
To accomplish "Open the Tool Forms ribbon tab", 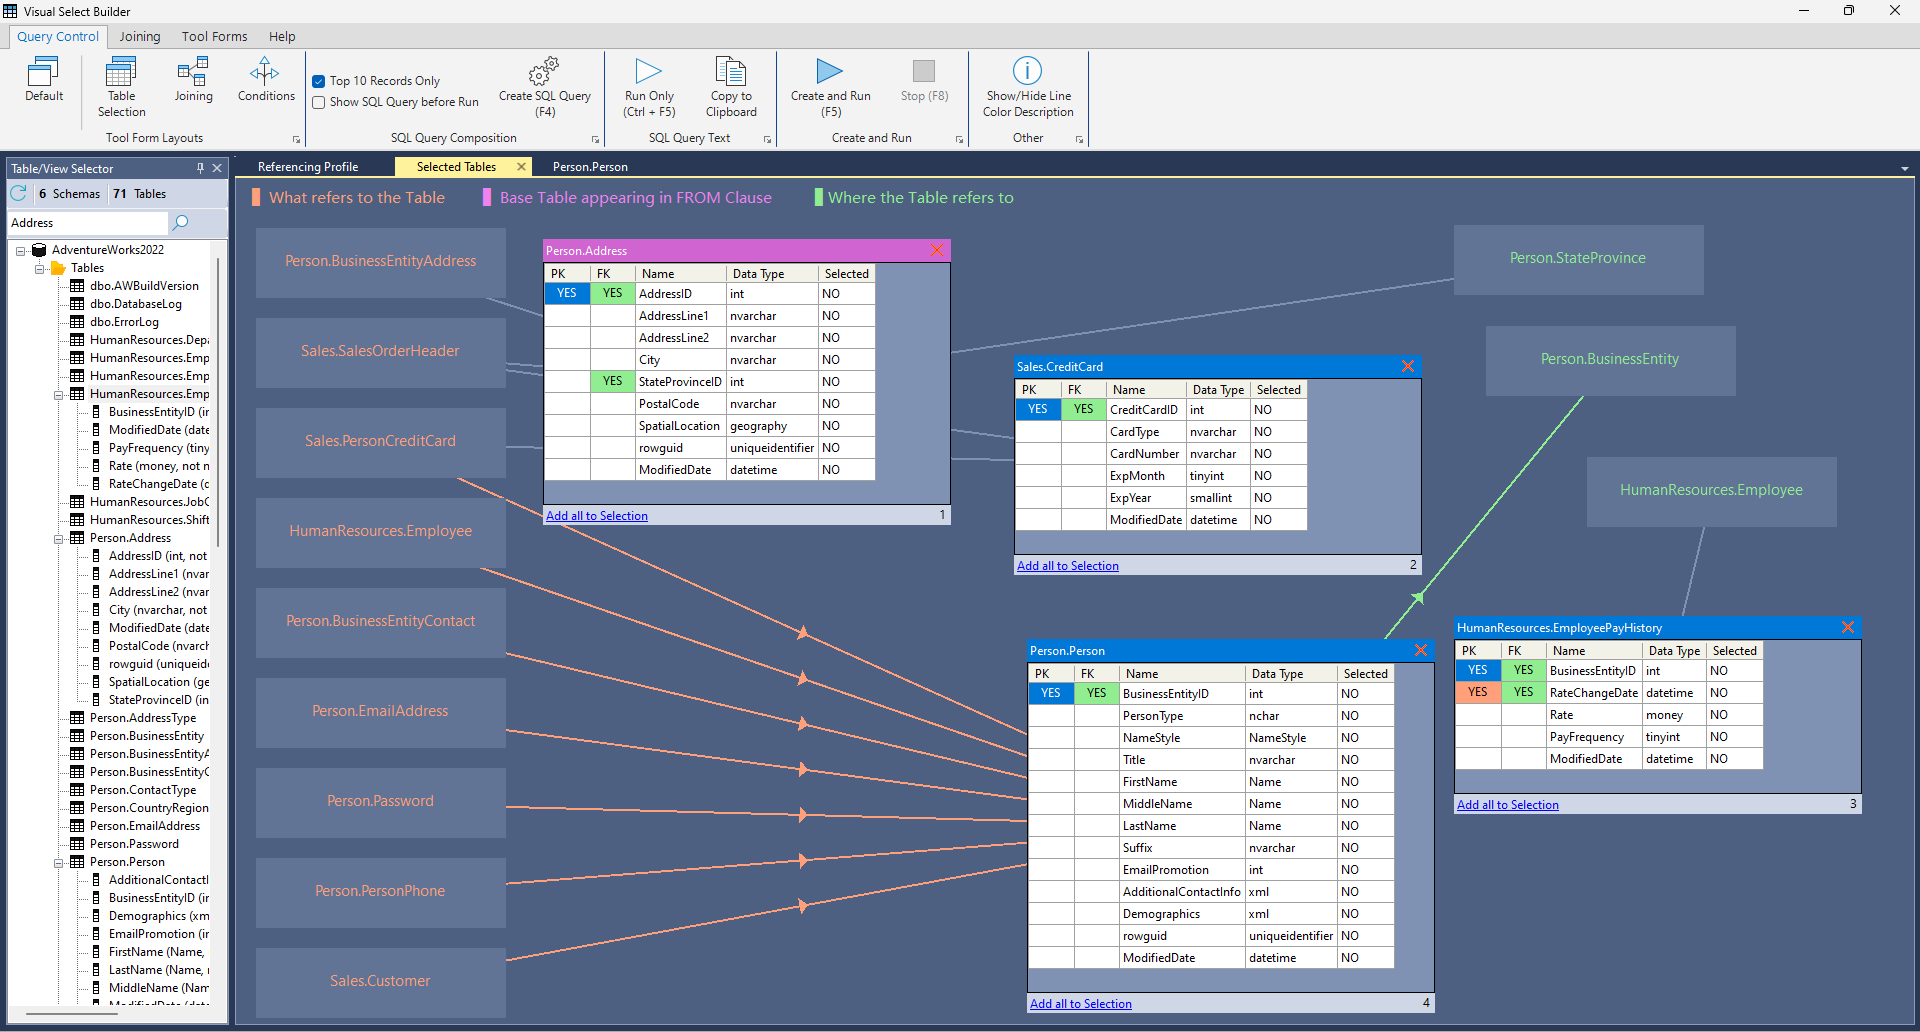I will pyautogui.click(x=214, y=37).
